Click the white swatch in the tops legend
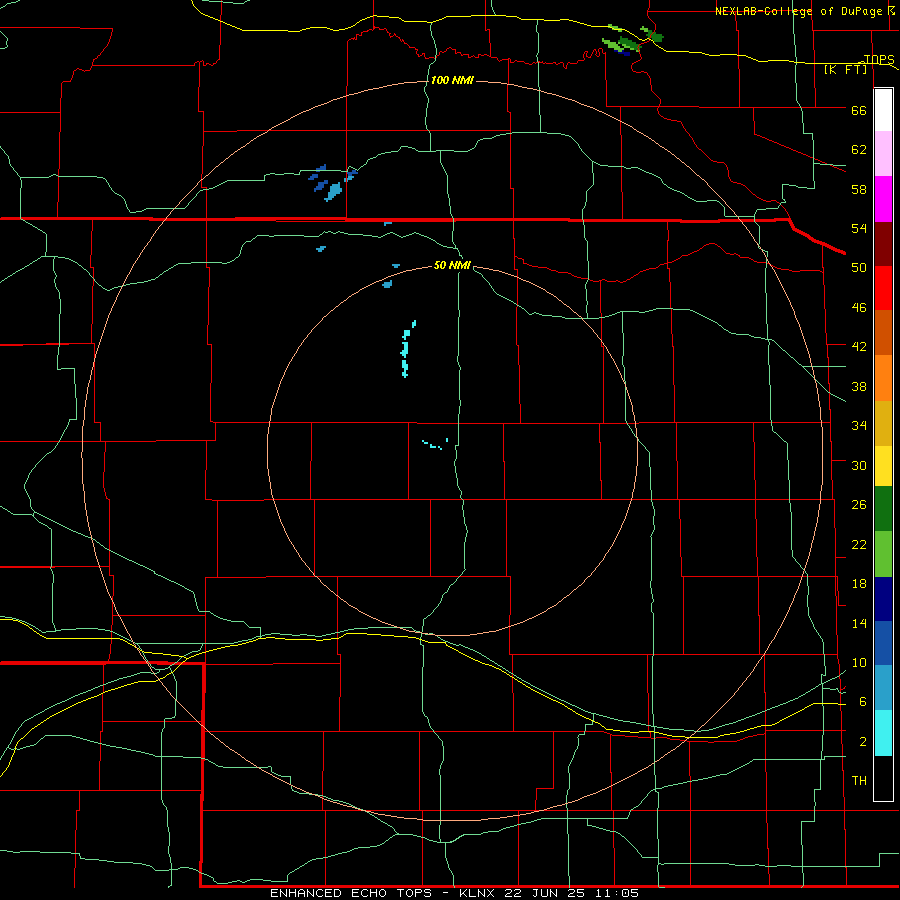This screenshot has width=900, height=900. click(883, 110)
